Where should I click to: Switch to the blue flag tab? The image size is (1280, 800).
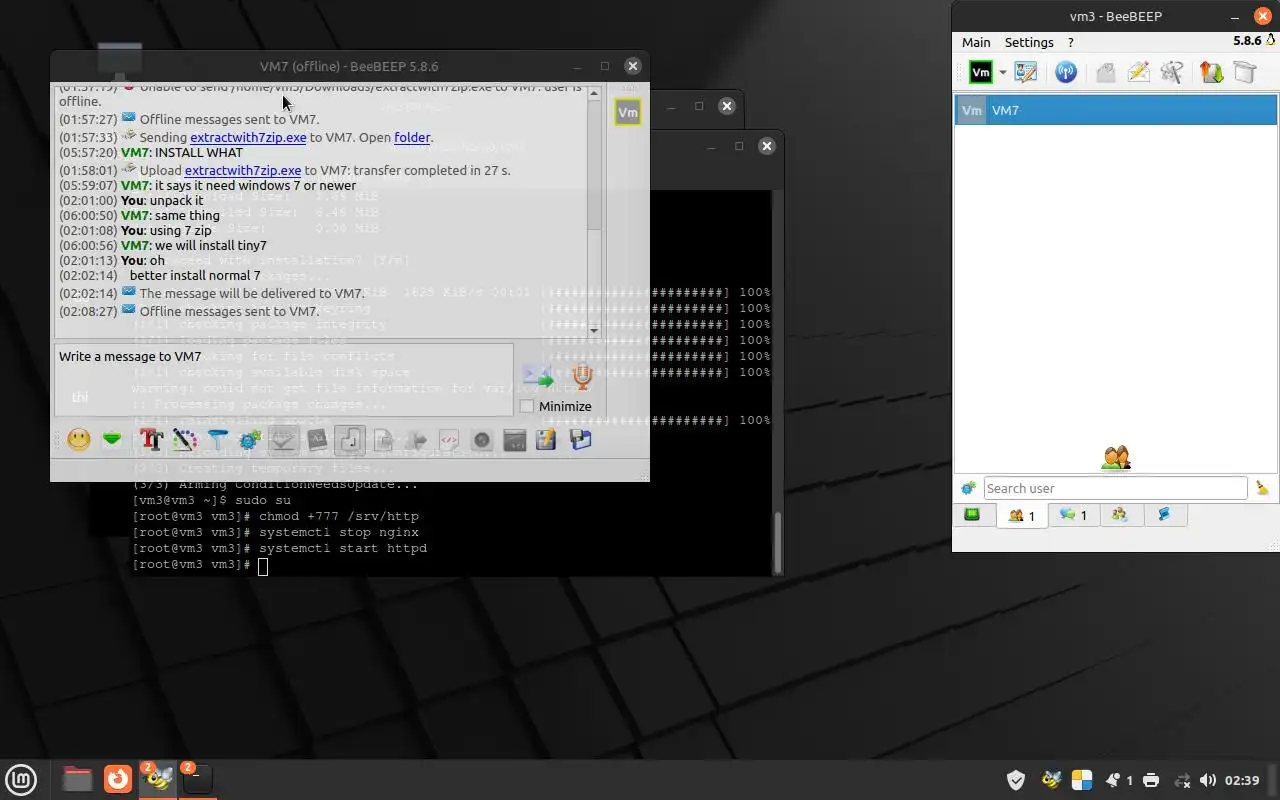click(1164, 515)
